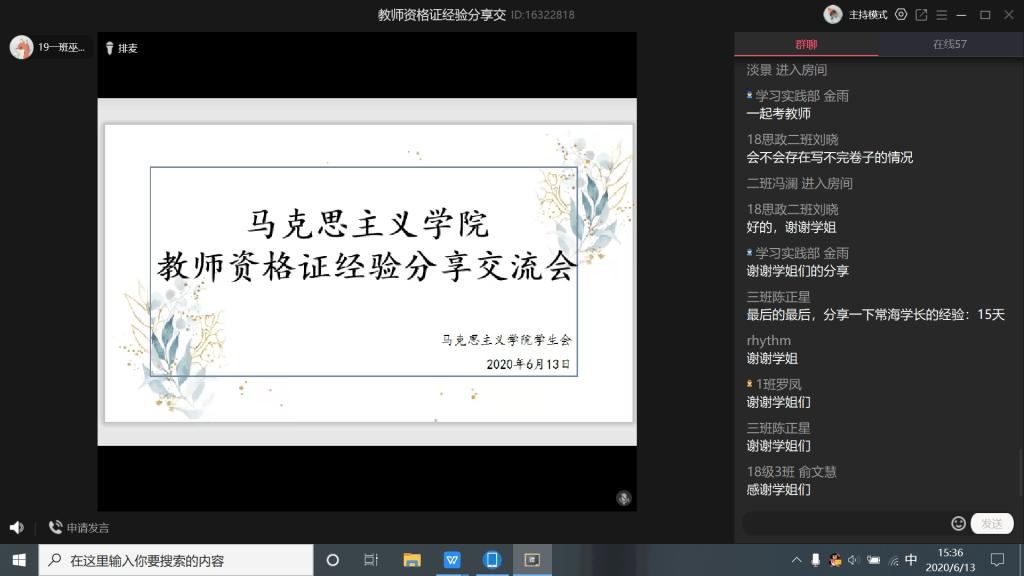Click the profile avatar beside 主持模式
1024x576 pixels.
click(832, 15)
